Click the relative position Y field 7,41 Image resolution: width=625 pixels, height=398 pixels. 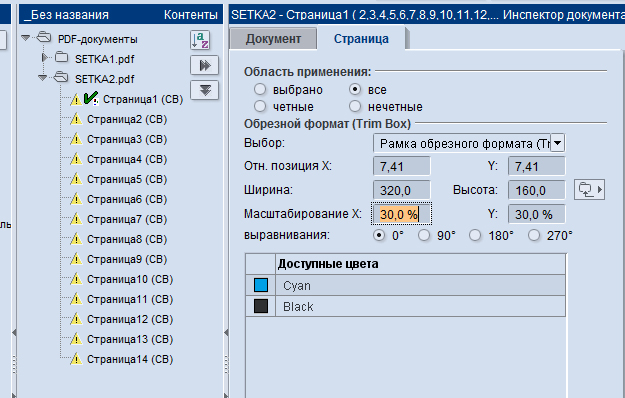coord(537,166)
